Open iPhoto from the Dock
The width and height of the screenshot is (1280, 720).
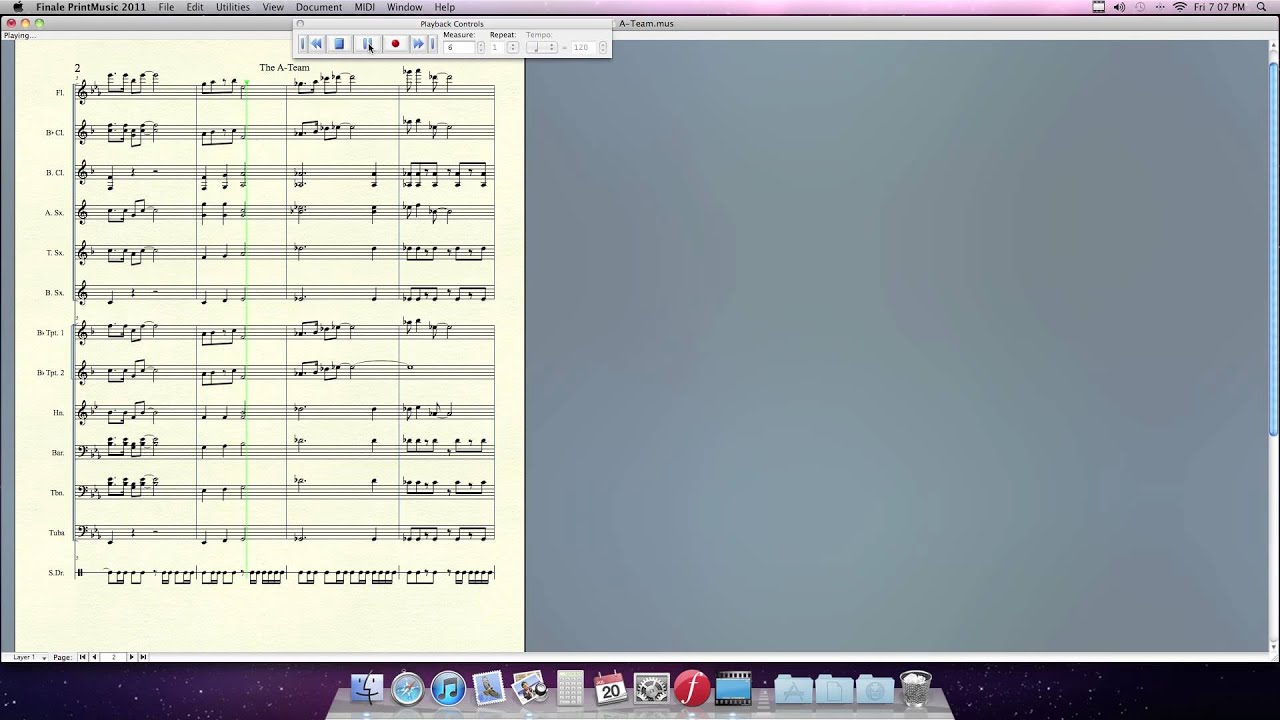point(530,688)
